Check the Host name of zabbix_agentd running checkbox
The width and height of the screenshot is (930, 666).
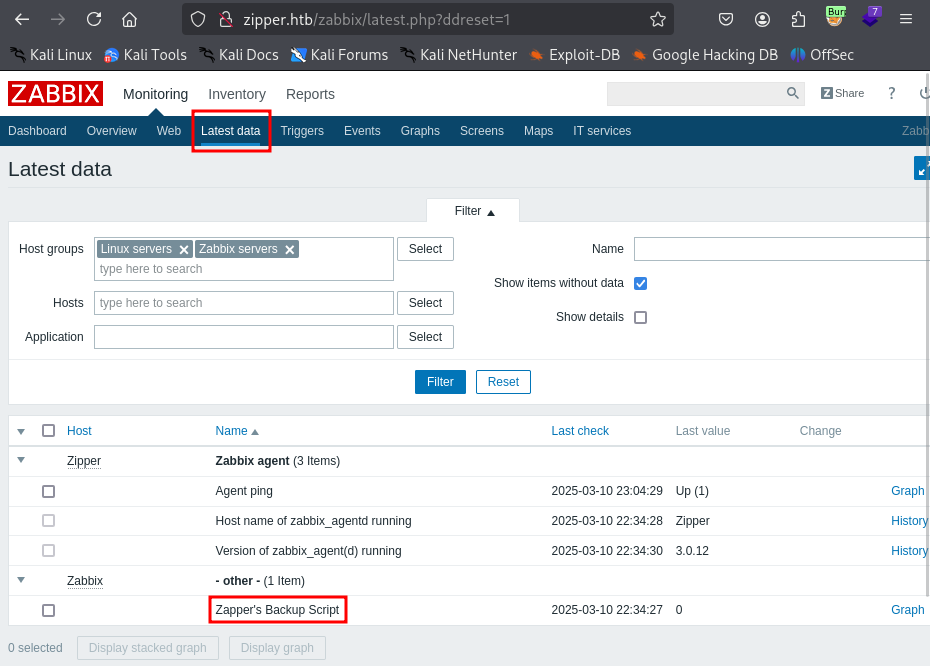[49, 521]
